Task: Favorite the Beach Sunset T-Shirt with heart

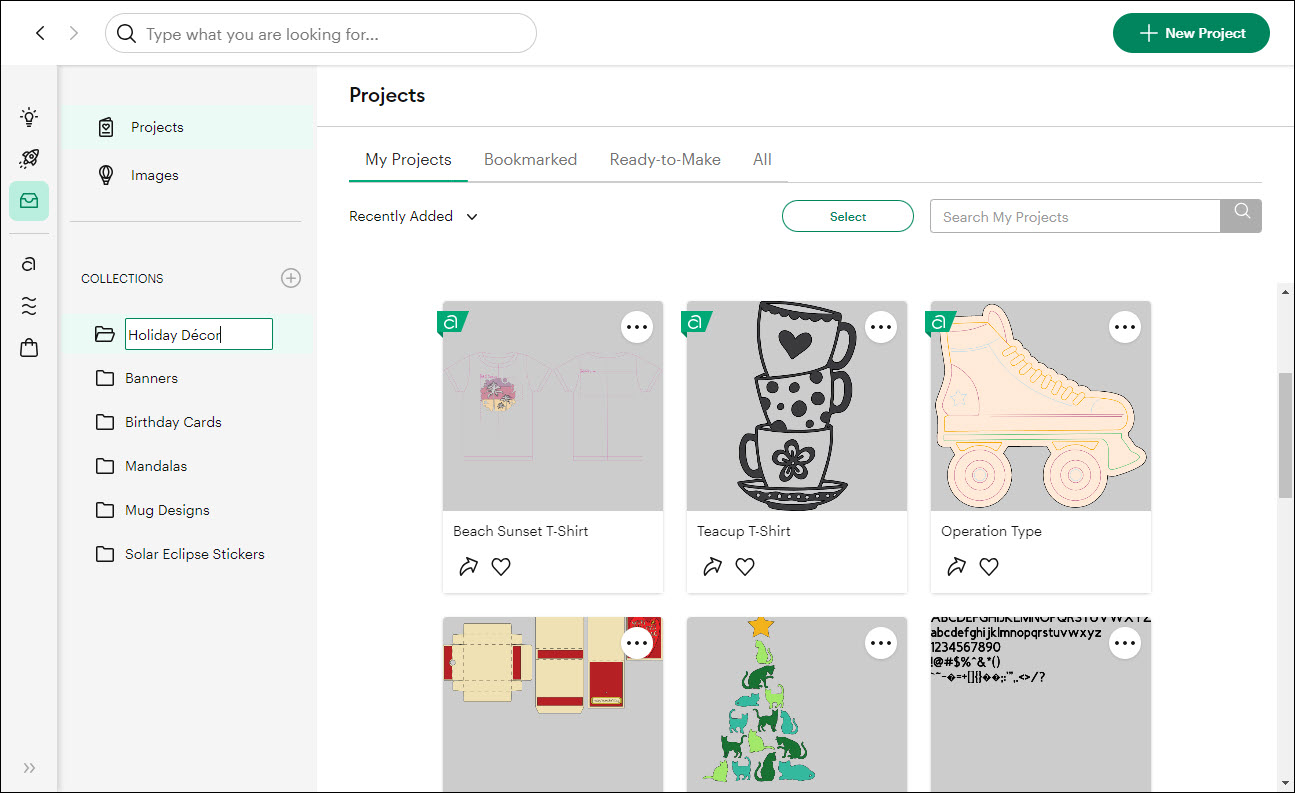Action: [x=501, y=567]
